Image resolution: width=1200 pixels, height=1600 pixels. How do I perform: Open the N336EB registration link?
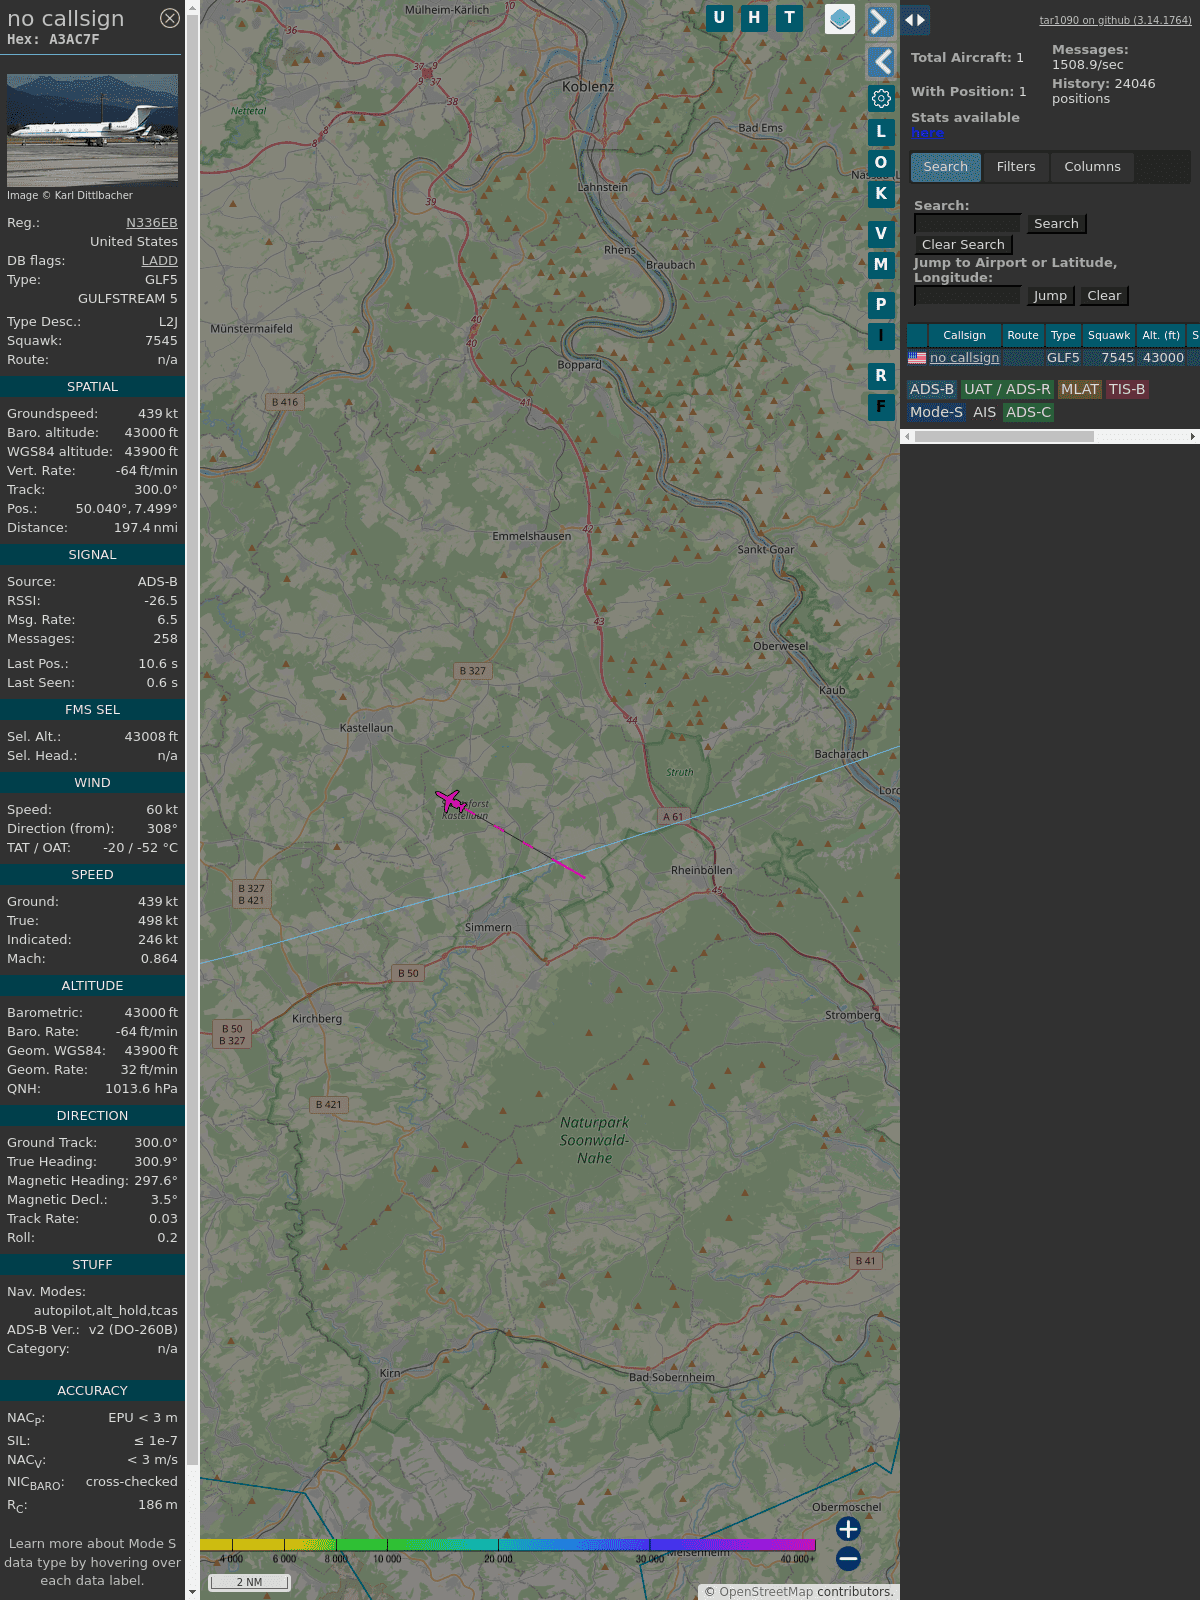[x=151, y=223]
